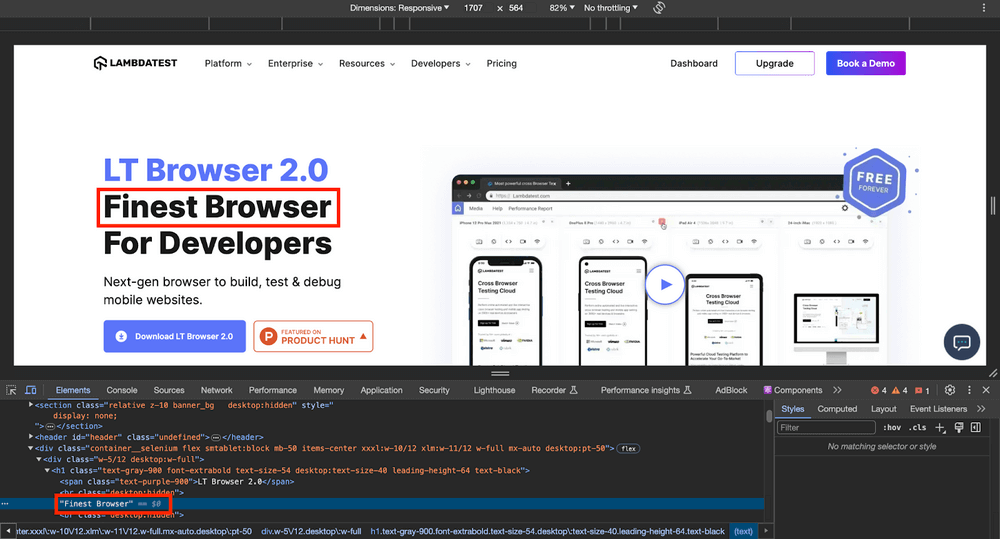The image size is (1000, 539).
Task: Open the Dashboard link
Action: point(694,63)
